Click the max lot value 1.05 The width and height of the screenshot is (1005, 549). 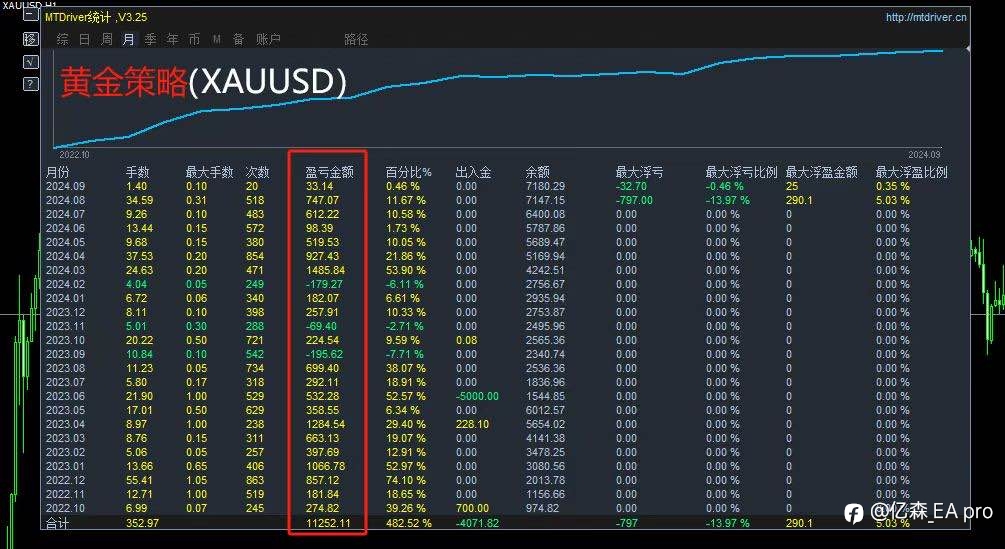(x=196, y=480)
